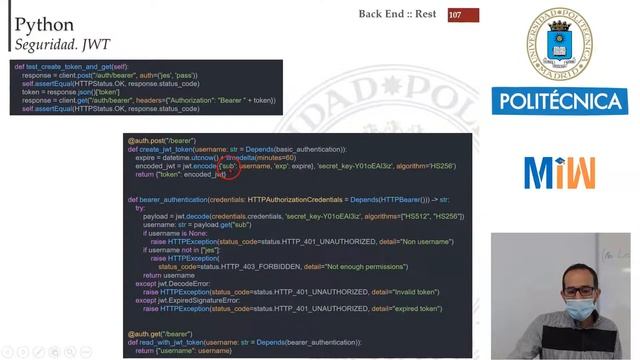The image size is (640, 360).
Task: Click the 'Invalid token' HTTPException line
Action: [x=291, y=292]
